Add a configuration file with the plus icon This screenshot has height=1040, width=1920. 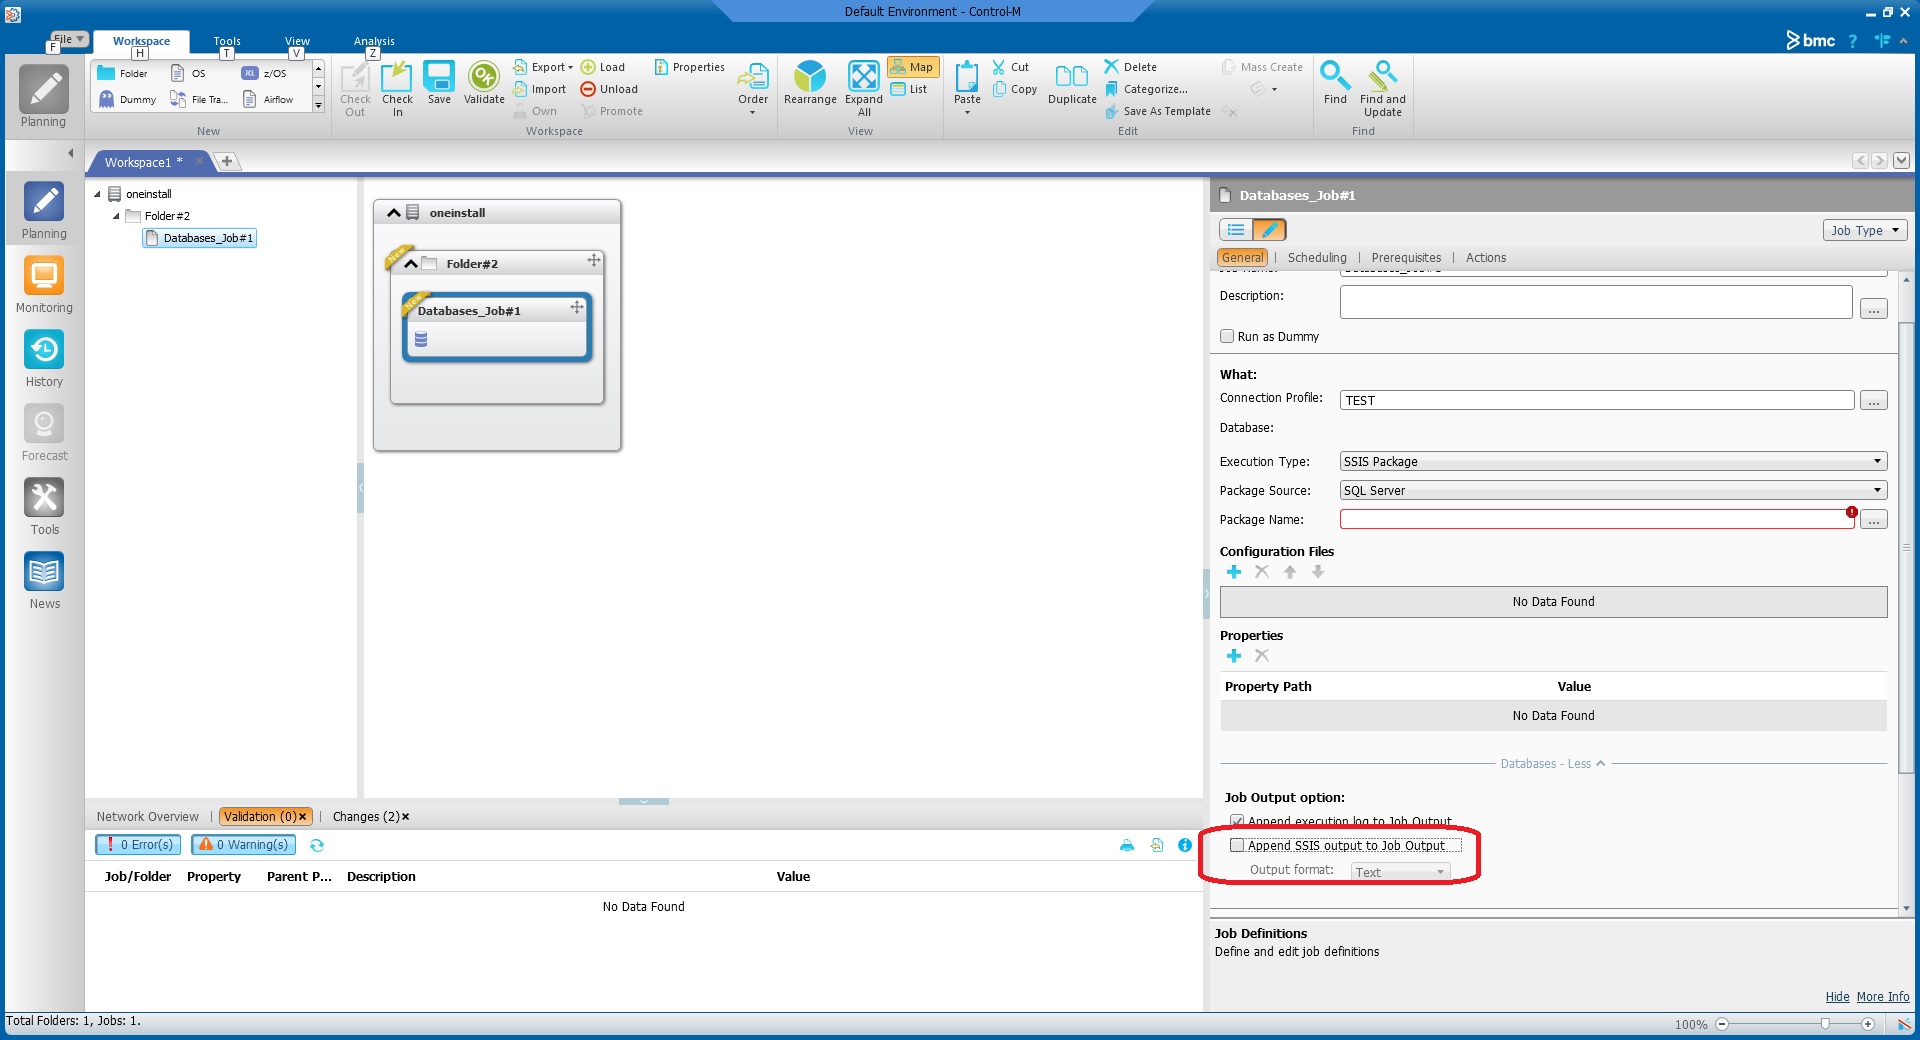click(x=1234, y=572)
